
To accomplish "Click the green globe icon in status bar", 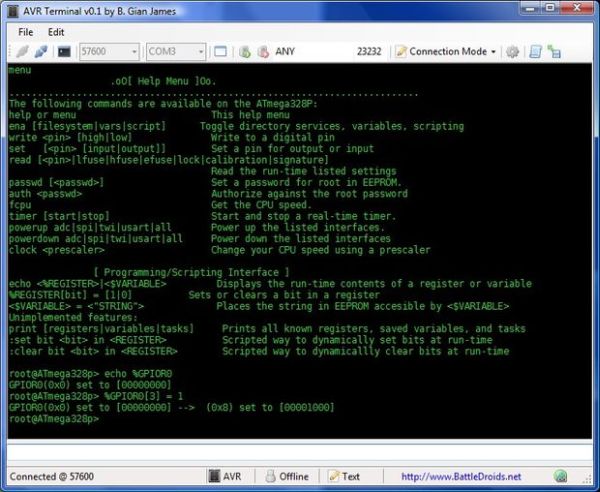I will coord(560,476).
